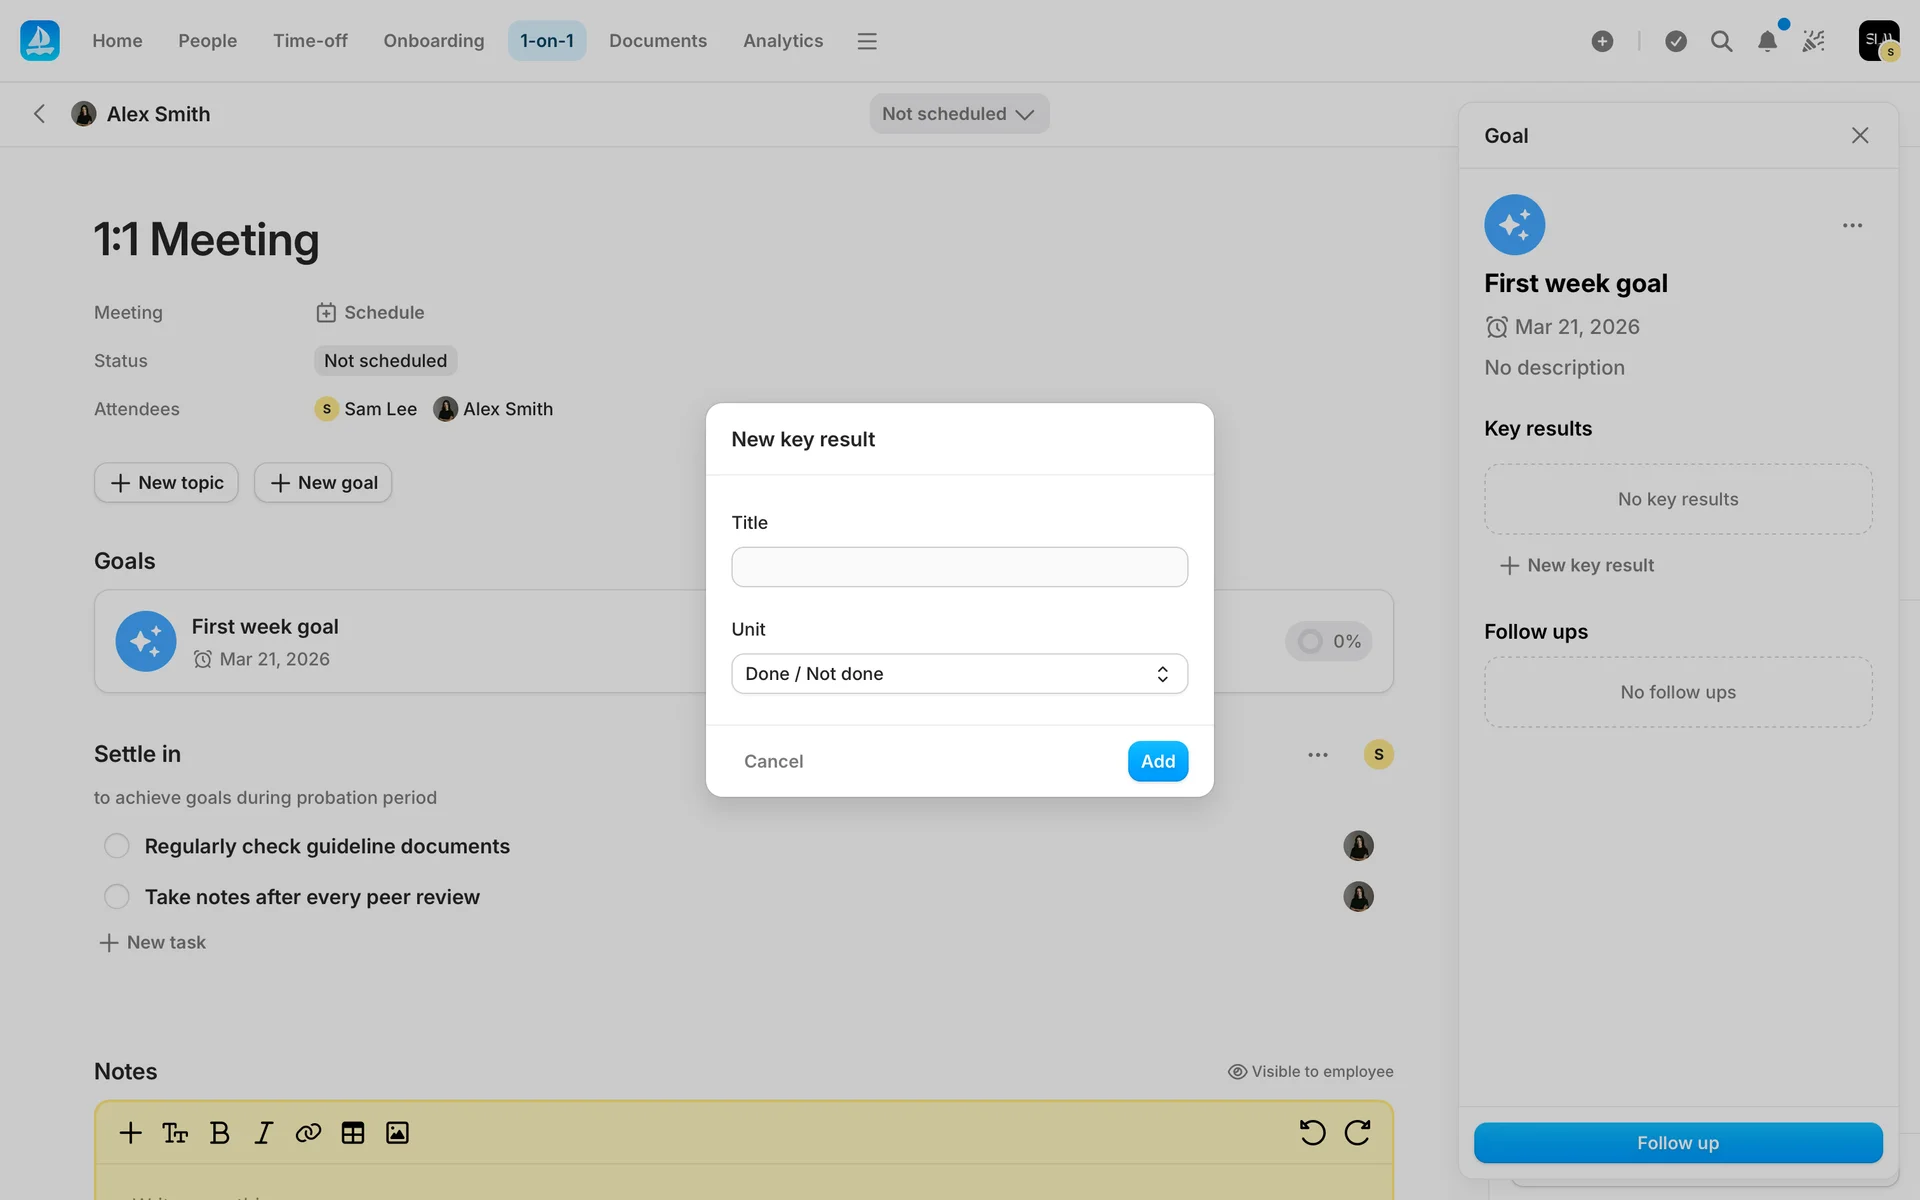Screen dimensions: 1920x1200
Task: Toggle Visible to employee eye icon
Action: click(x=1237, y=1072)
